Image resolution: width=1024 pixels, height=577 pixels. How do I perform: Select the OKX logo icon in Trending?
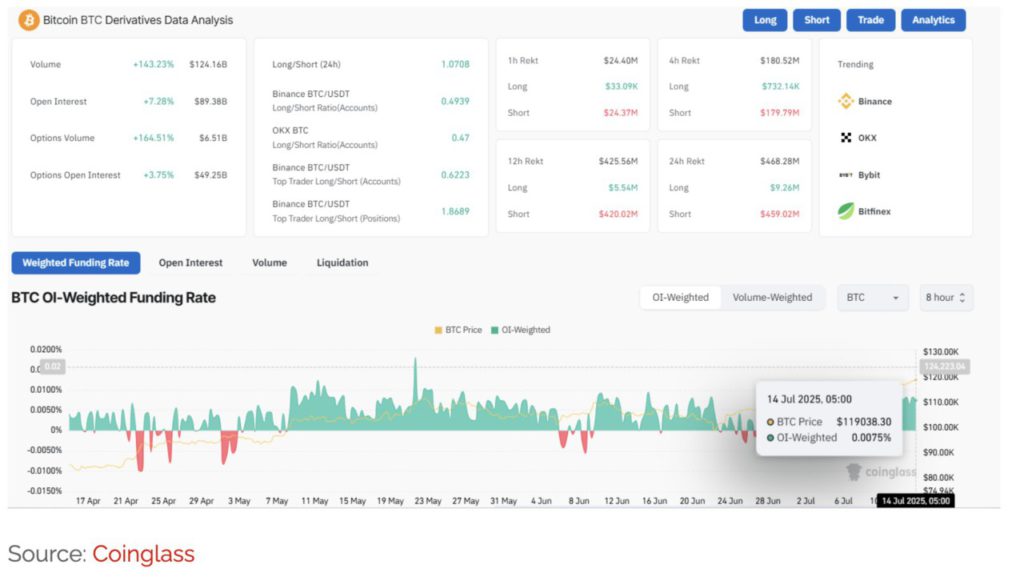click(x=846, y=138)
